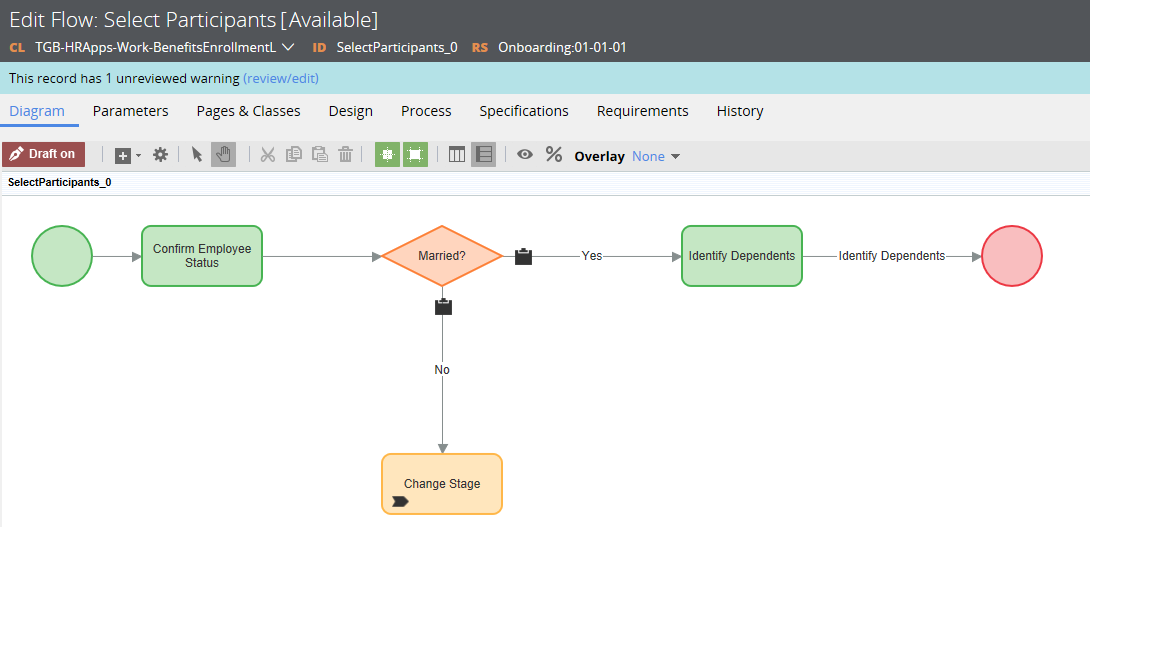Toggle the Draft on button
1152x648 pixels.
click(x=43, y=154)
